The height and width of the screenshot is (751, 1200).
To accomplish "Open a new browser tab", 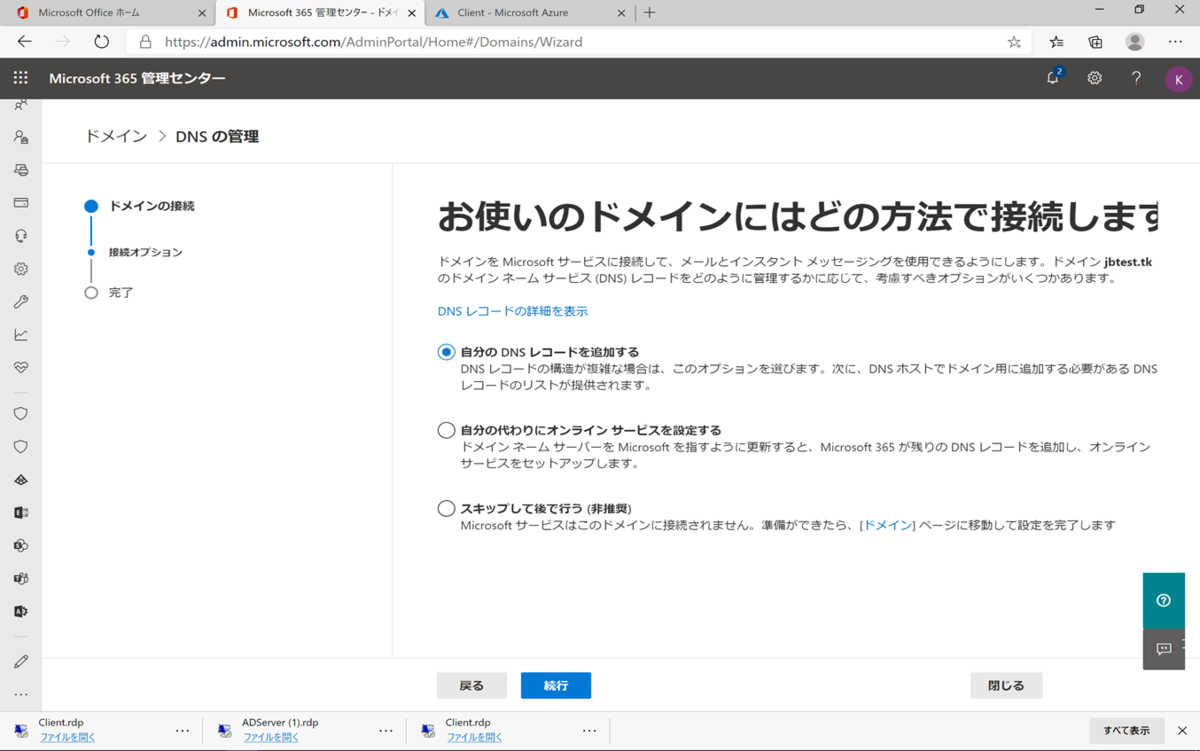I will (x=650, y=13).
